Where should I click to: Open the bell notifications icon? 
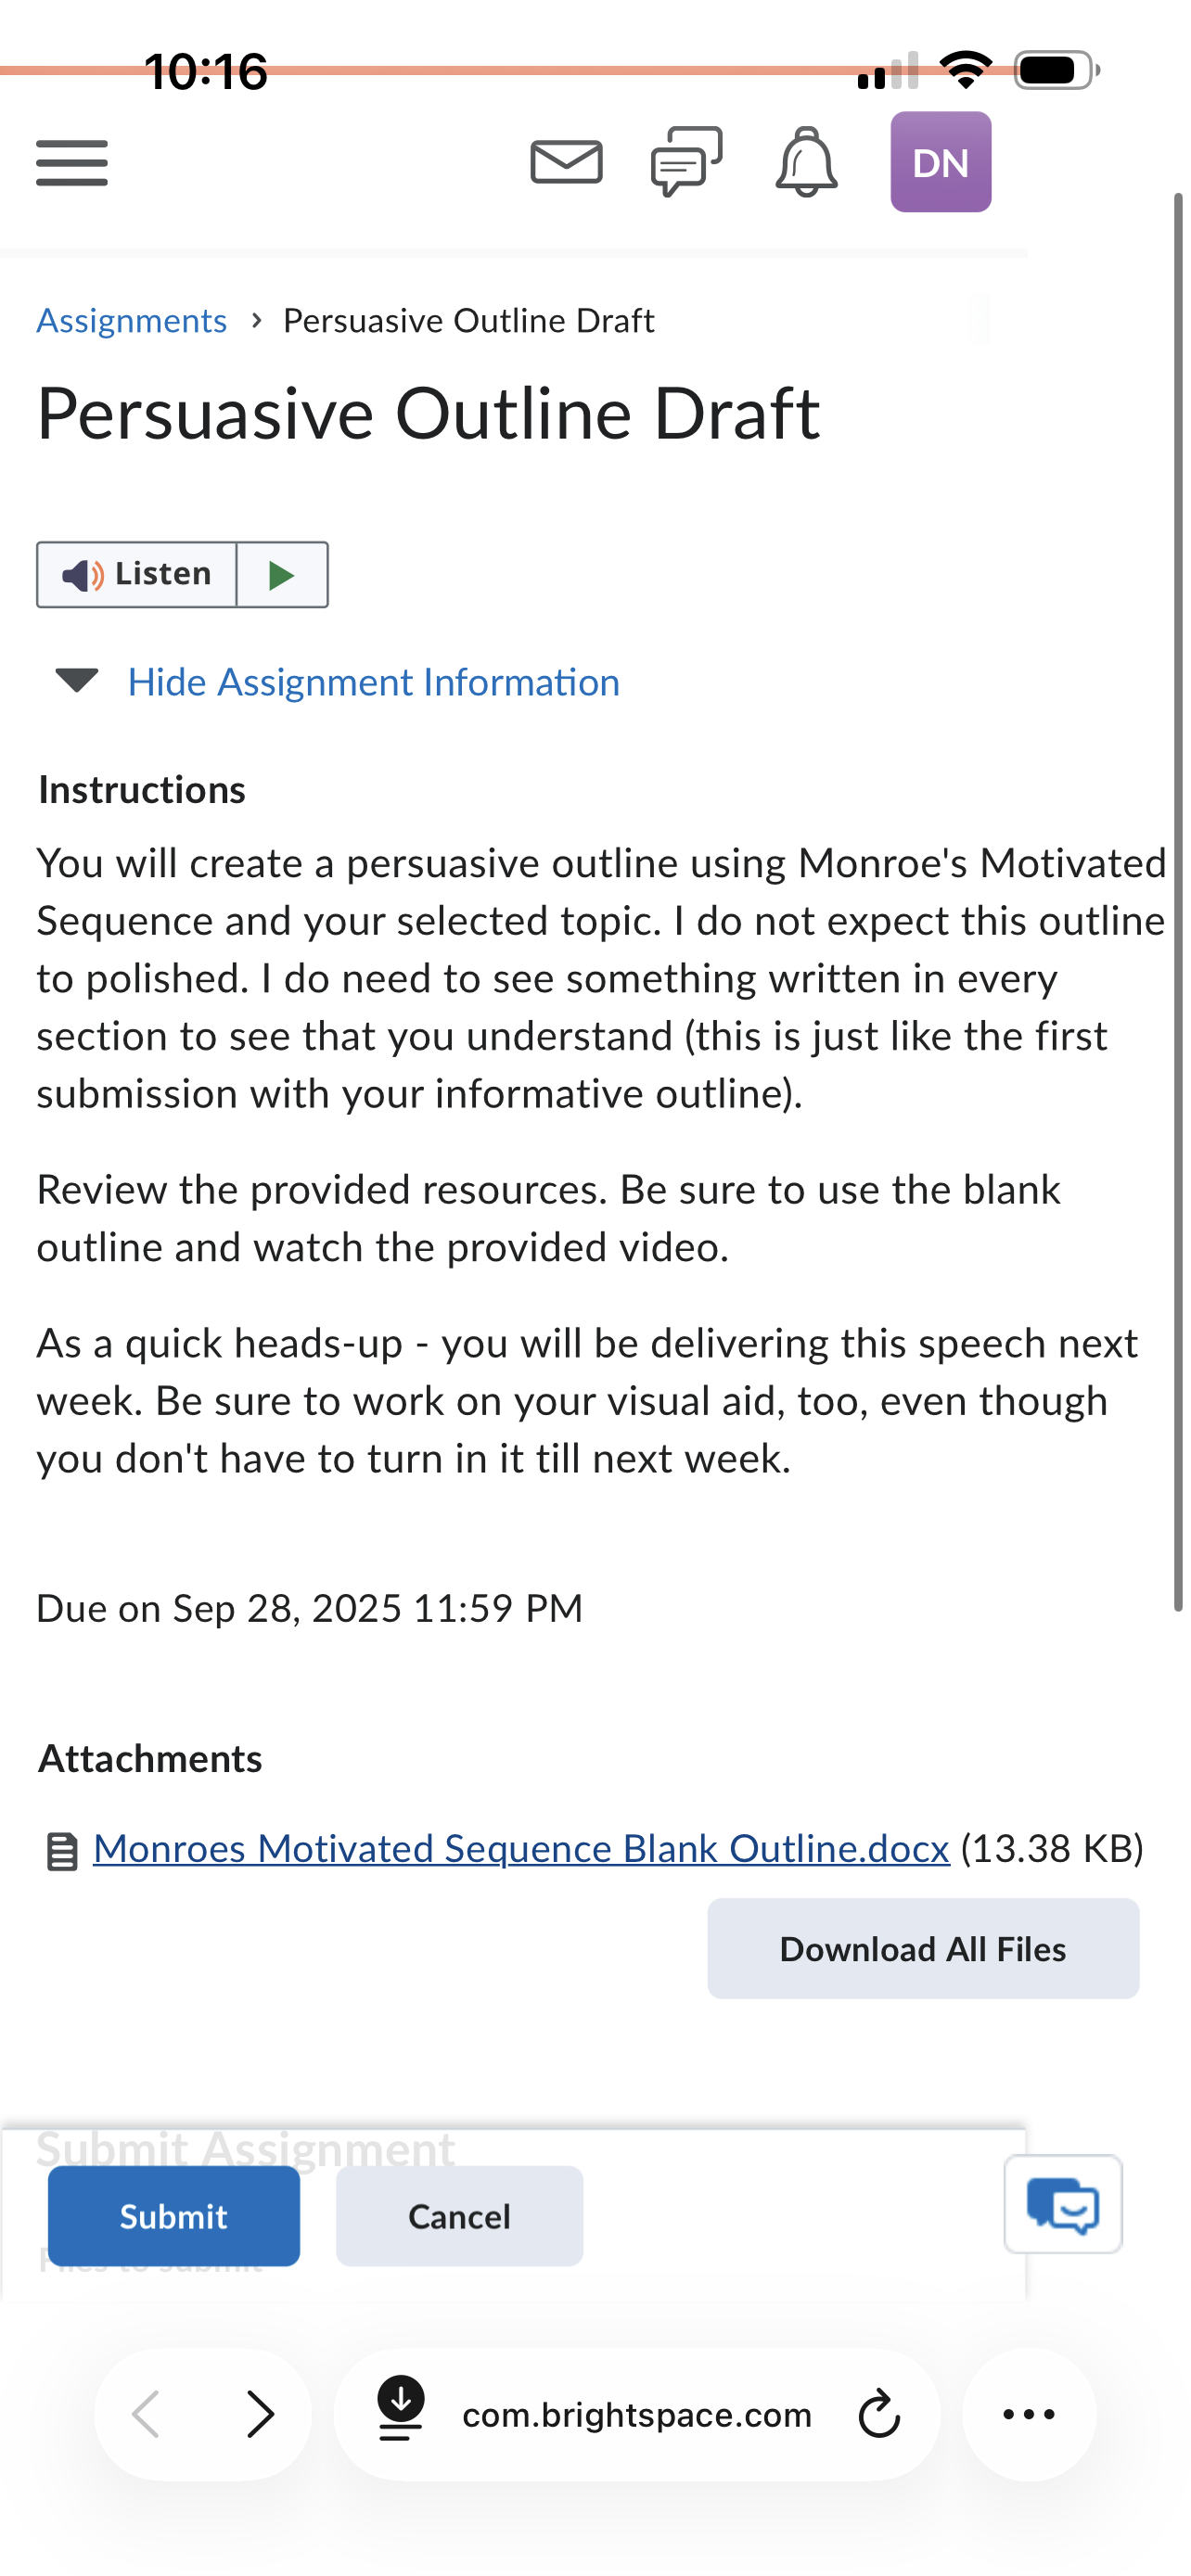click(x=806, y=162)
